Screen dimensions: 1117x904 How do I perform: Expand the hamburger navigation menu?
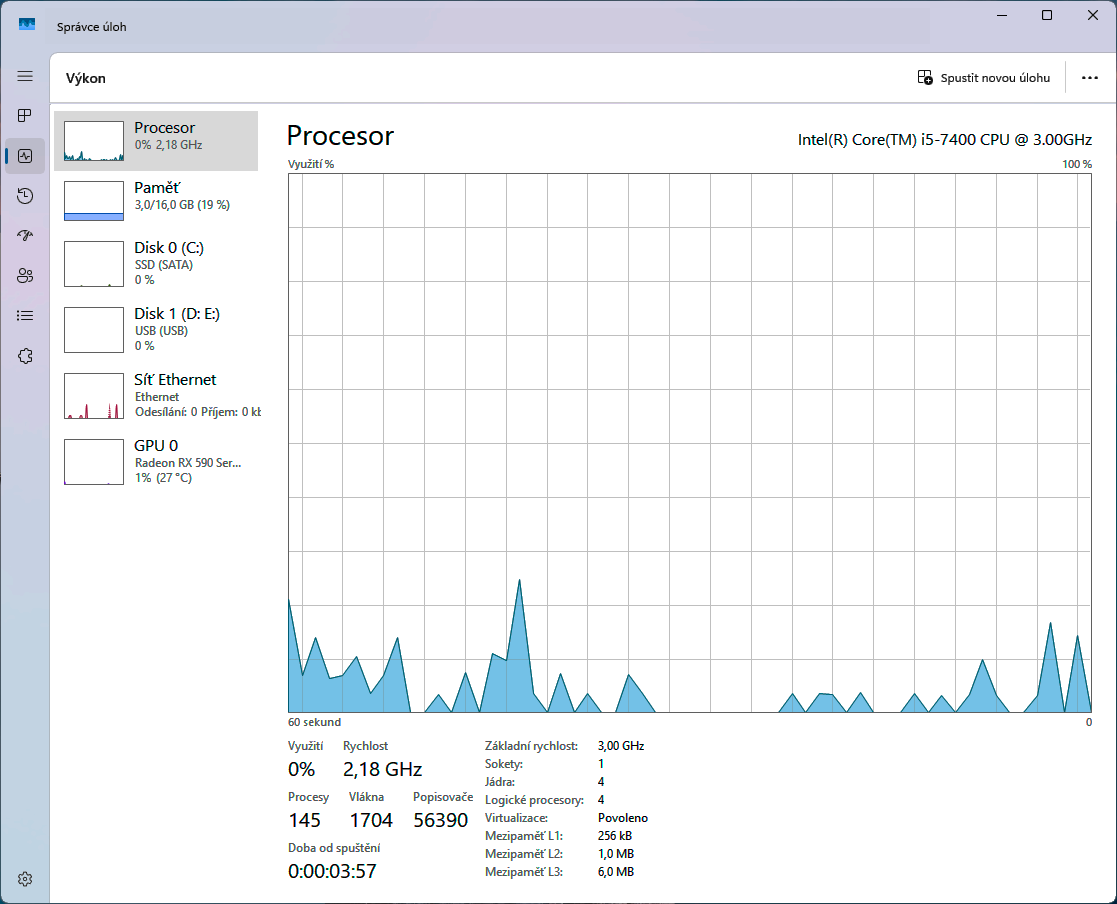25,76
